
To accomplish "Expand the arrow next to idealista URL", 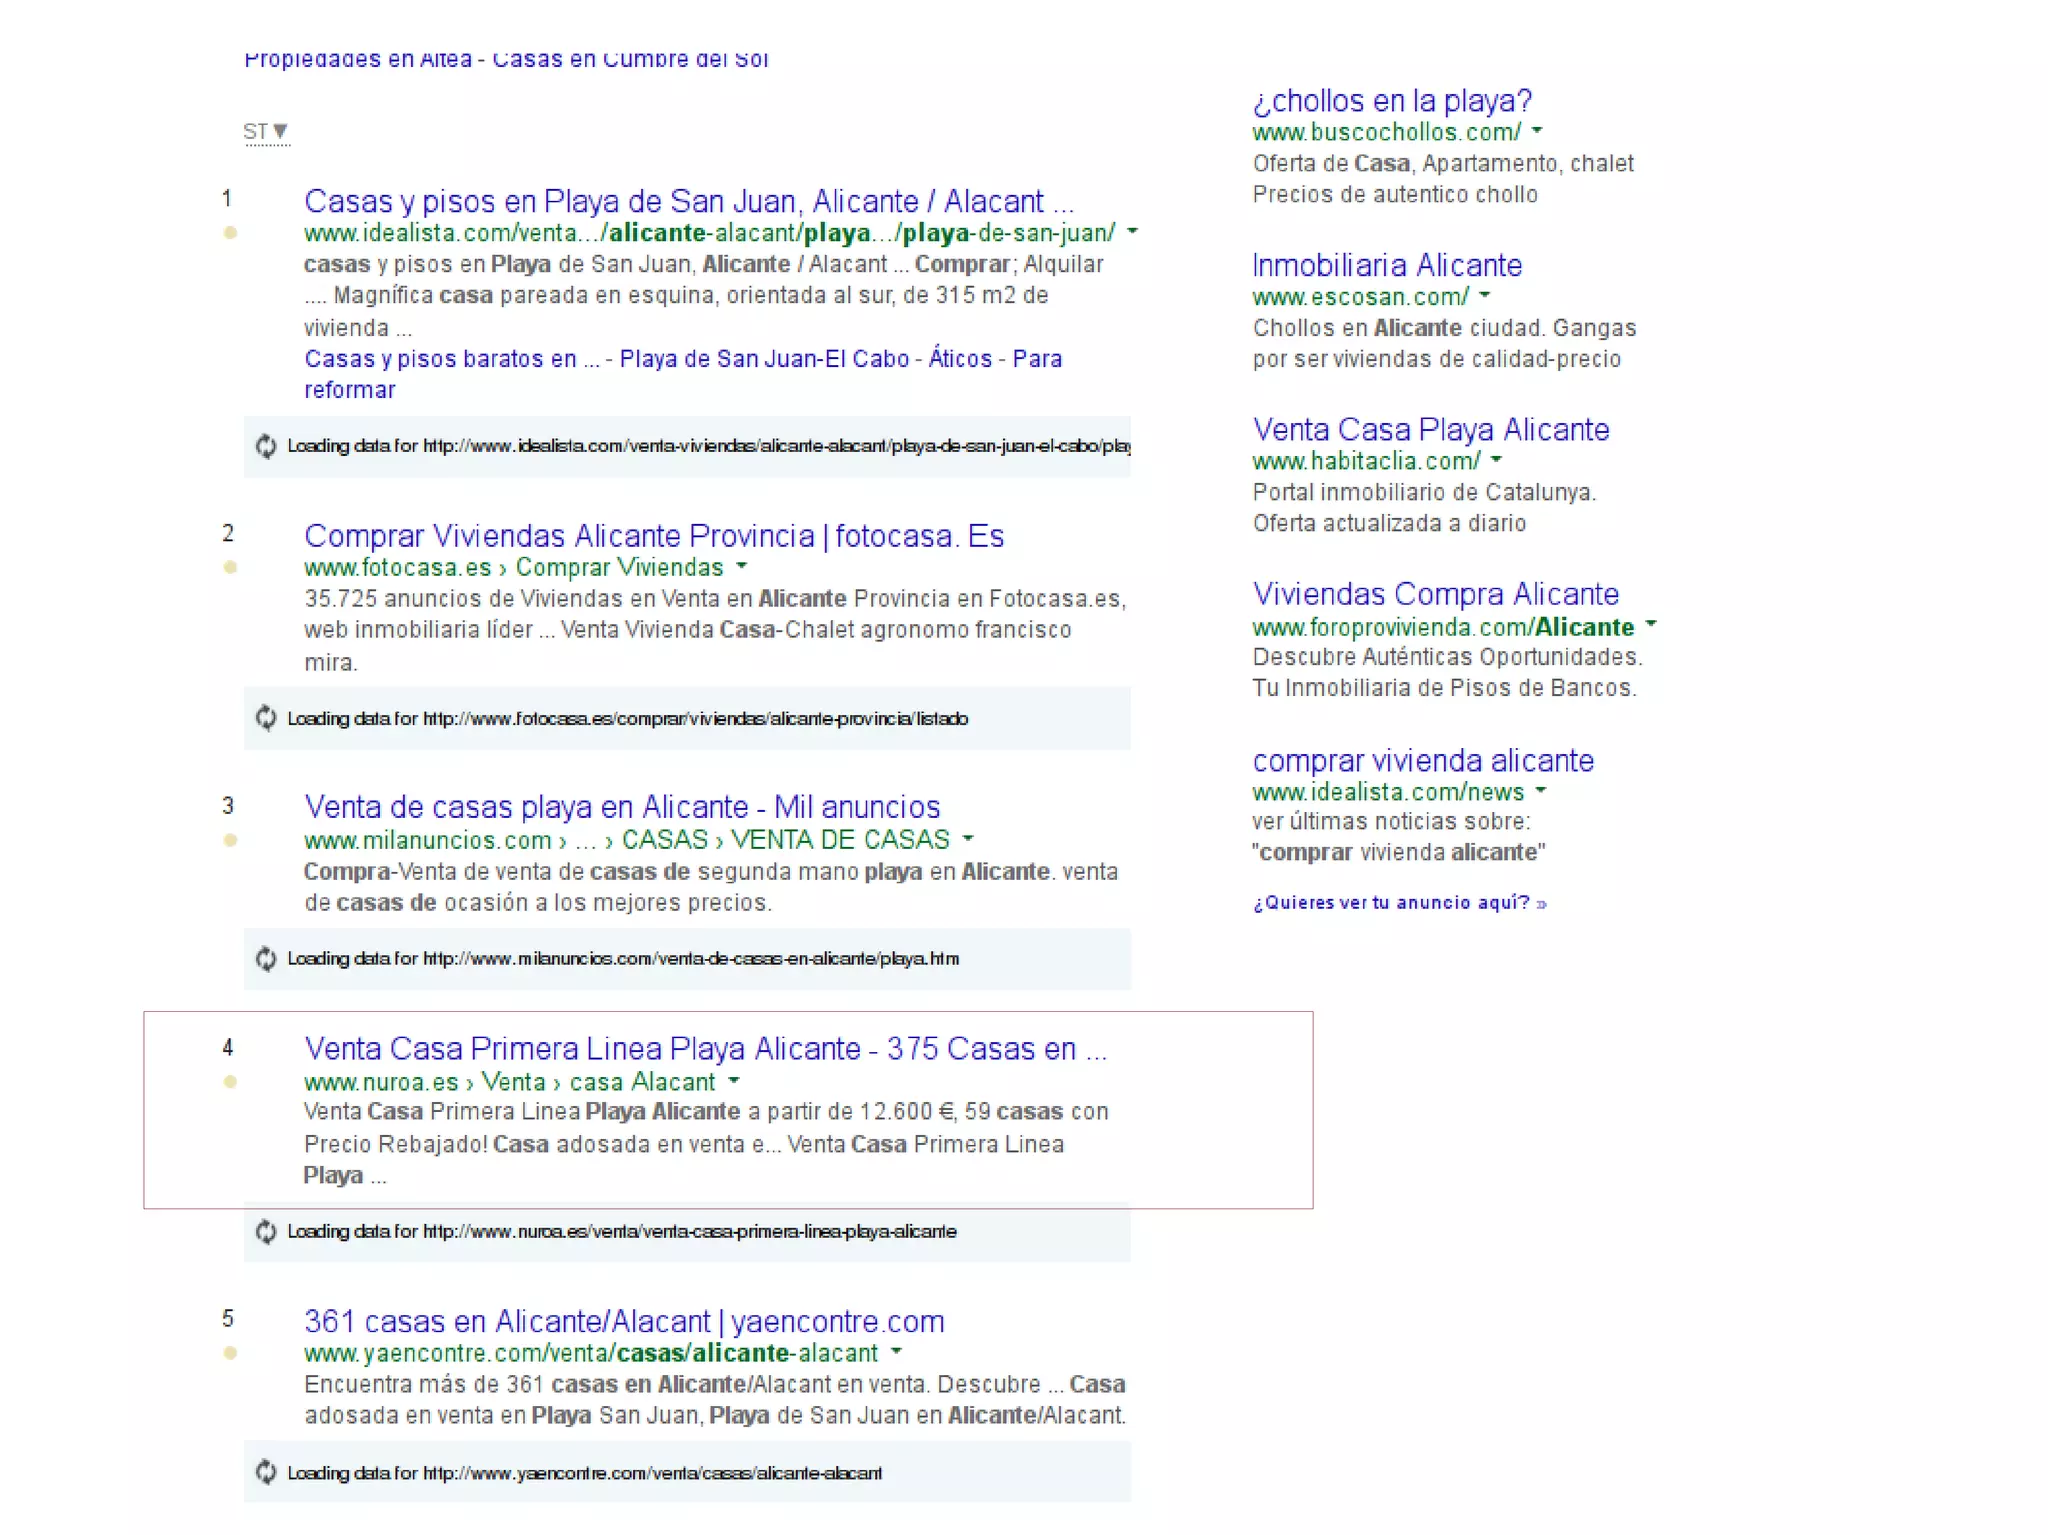I will (x=1132, y=231).
